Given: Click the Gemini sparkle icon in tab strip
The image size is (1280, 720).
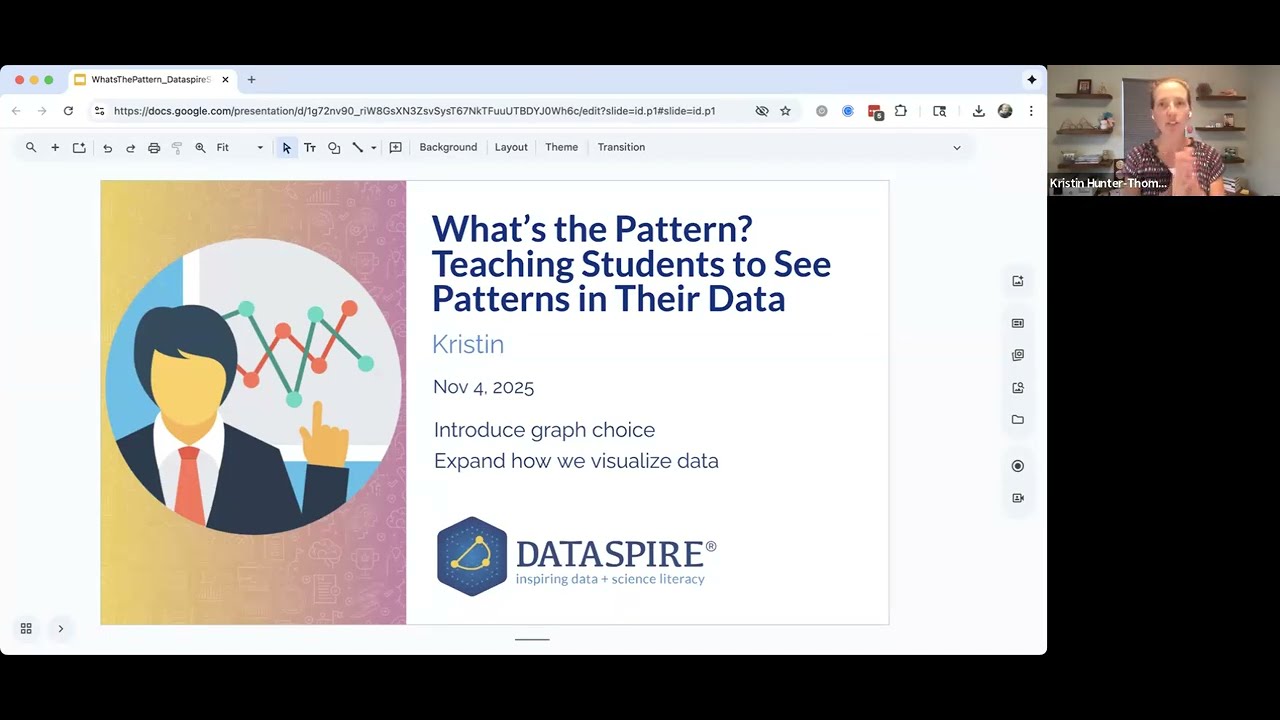Looking at the screenshot, I should (x=1031, y=80).
